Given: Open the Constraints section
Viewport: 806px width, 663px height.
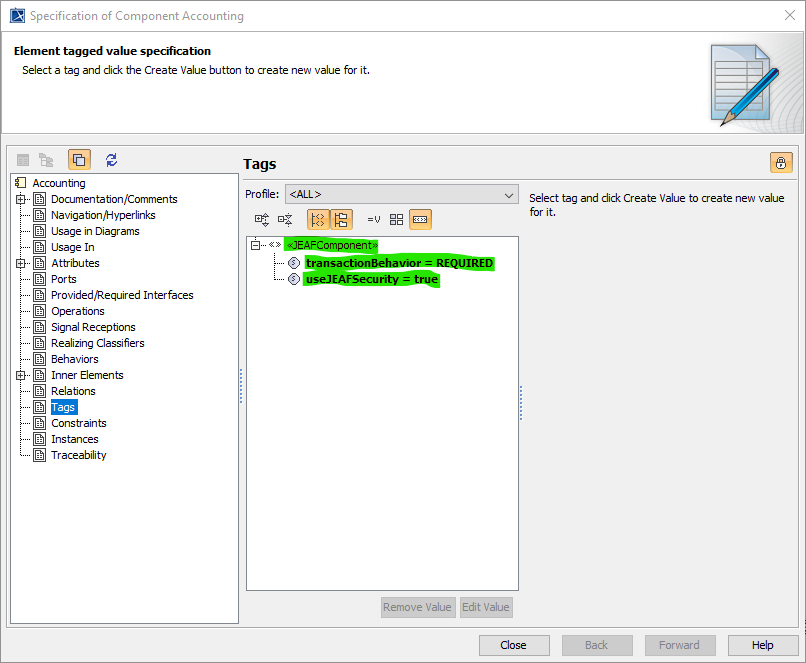Looking at the screenshot, I should (79, 423).
